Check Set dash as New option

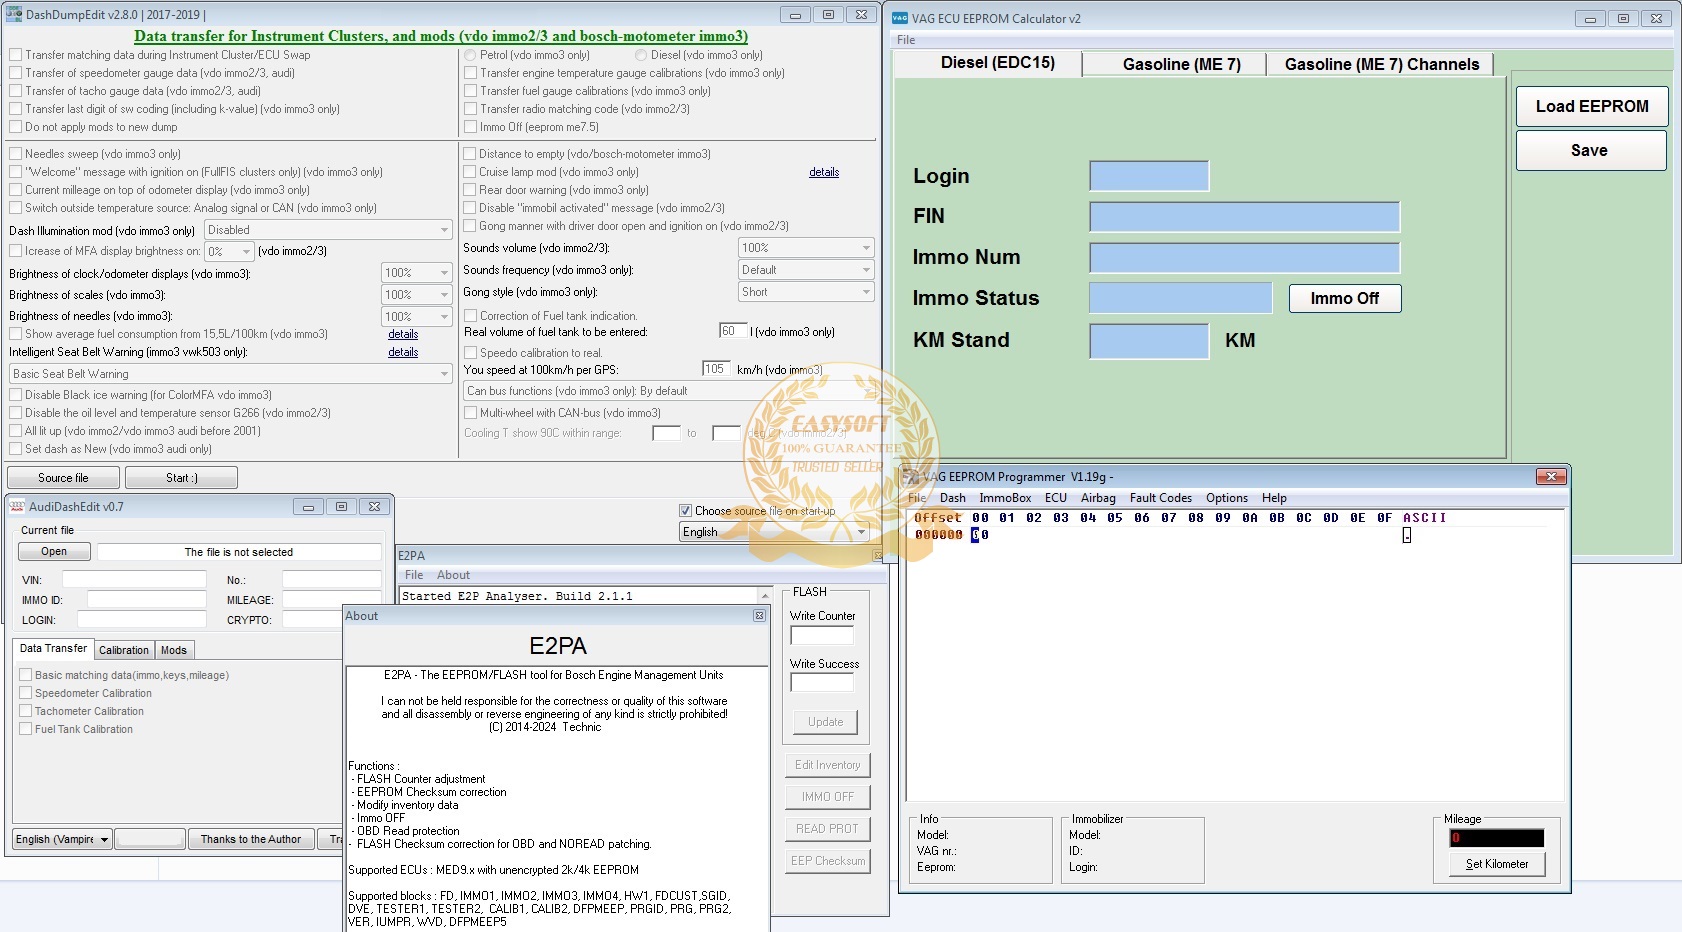click(x=16, y=449)
